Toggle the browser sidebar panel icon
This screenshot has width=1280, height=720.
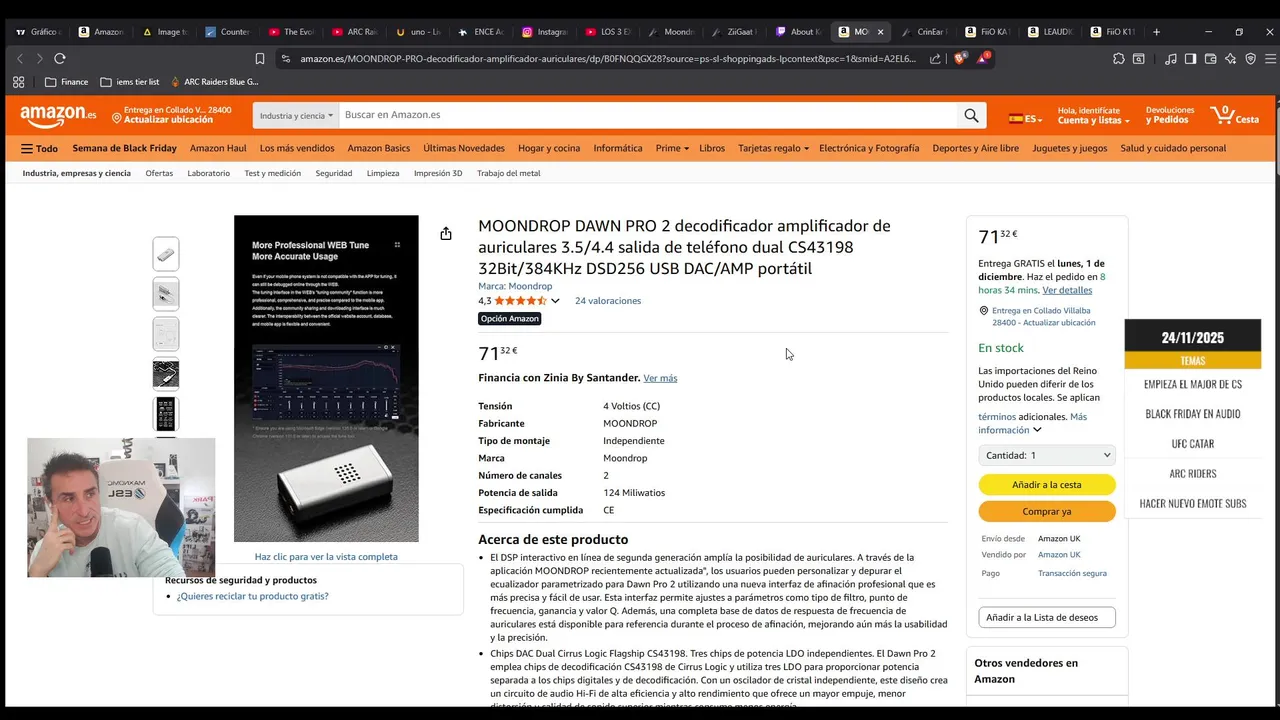point(1190,59)
